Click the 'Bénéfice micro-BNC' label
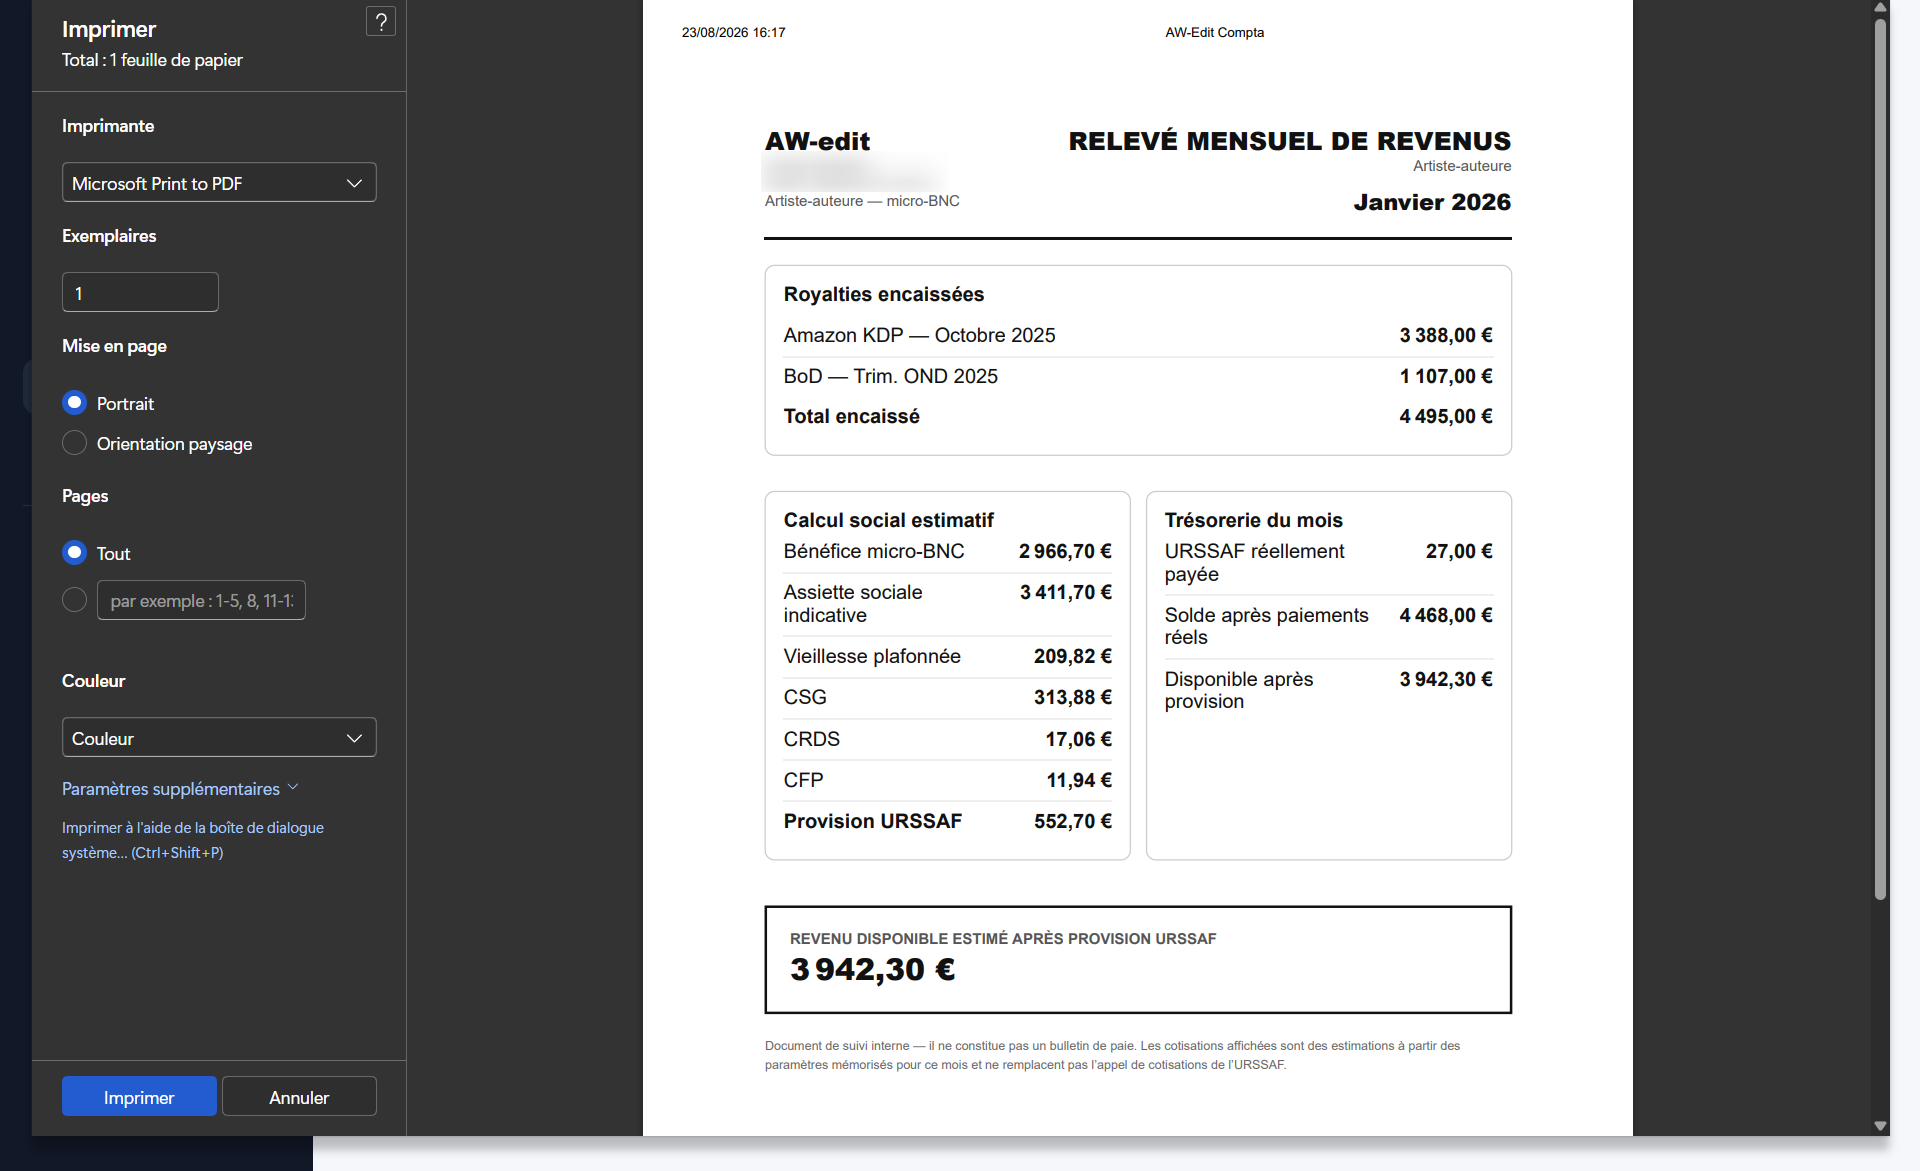 (x=874, y=551)
